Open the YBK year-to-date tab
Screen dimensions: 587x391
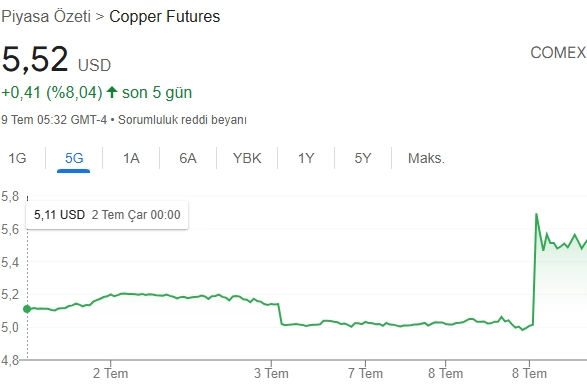pos(247,158)
